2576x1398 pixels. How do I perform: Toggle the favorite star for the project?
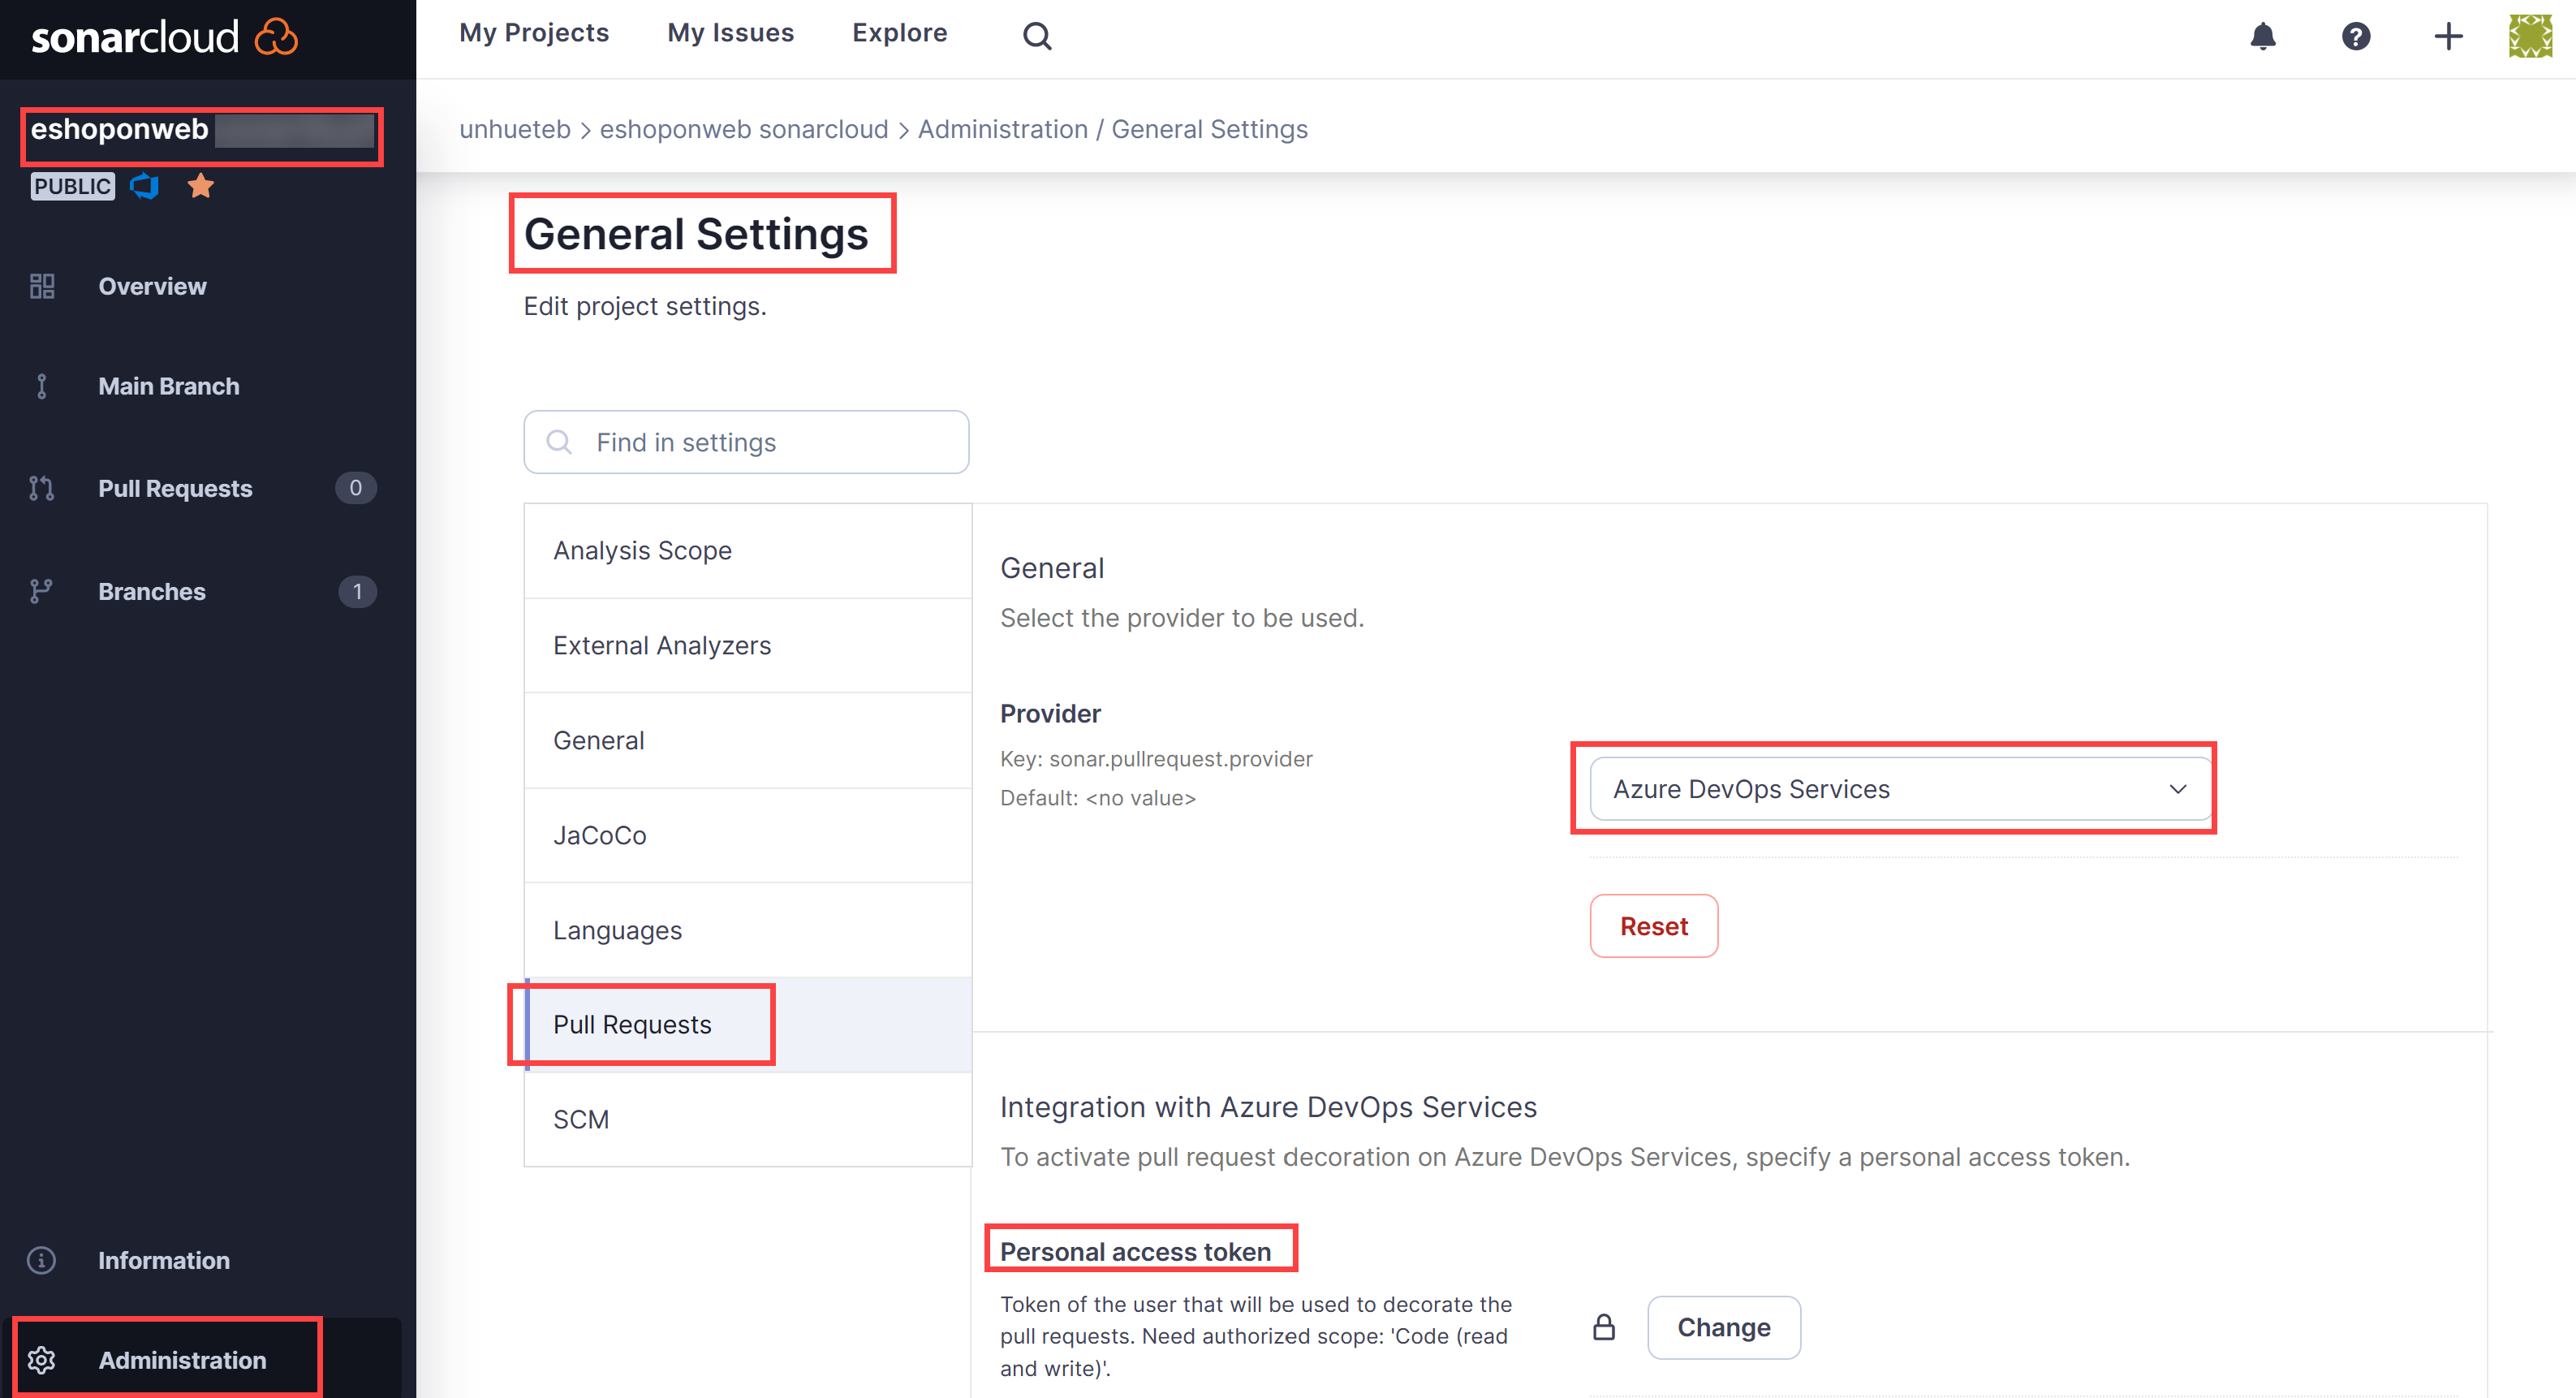201,186
